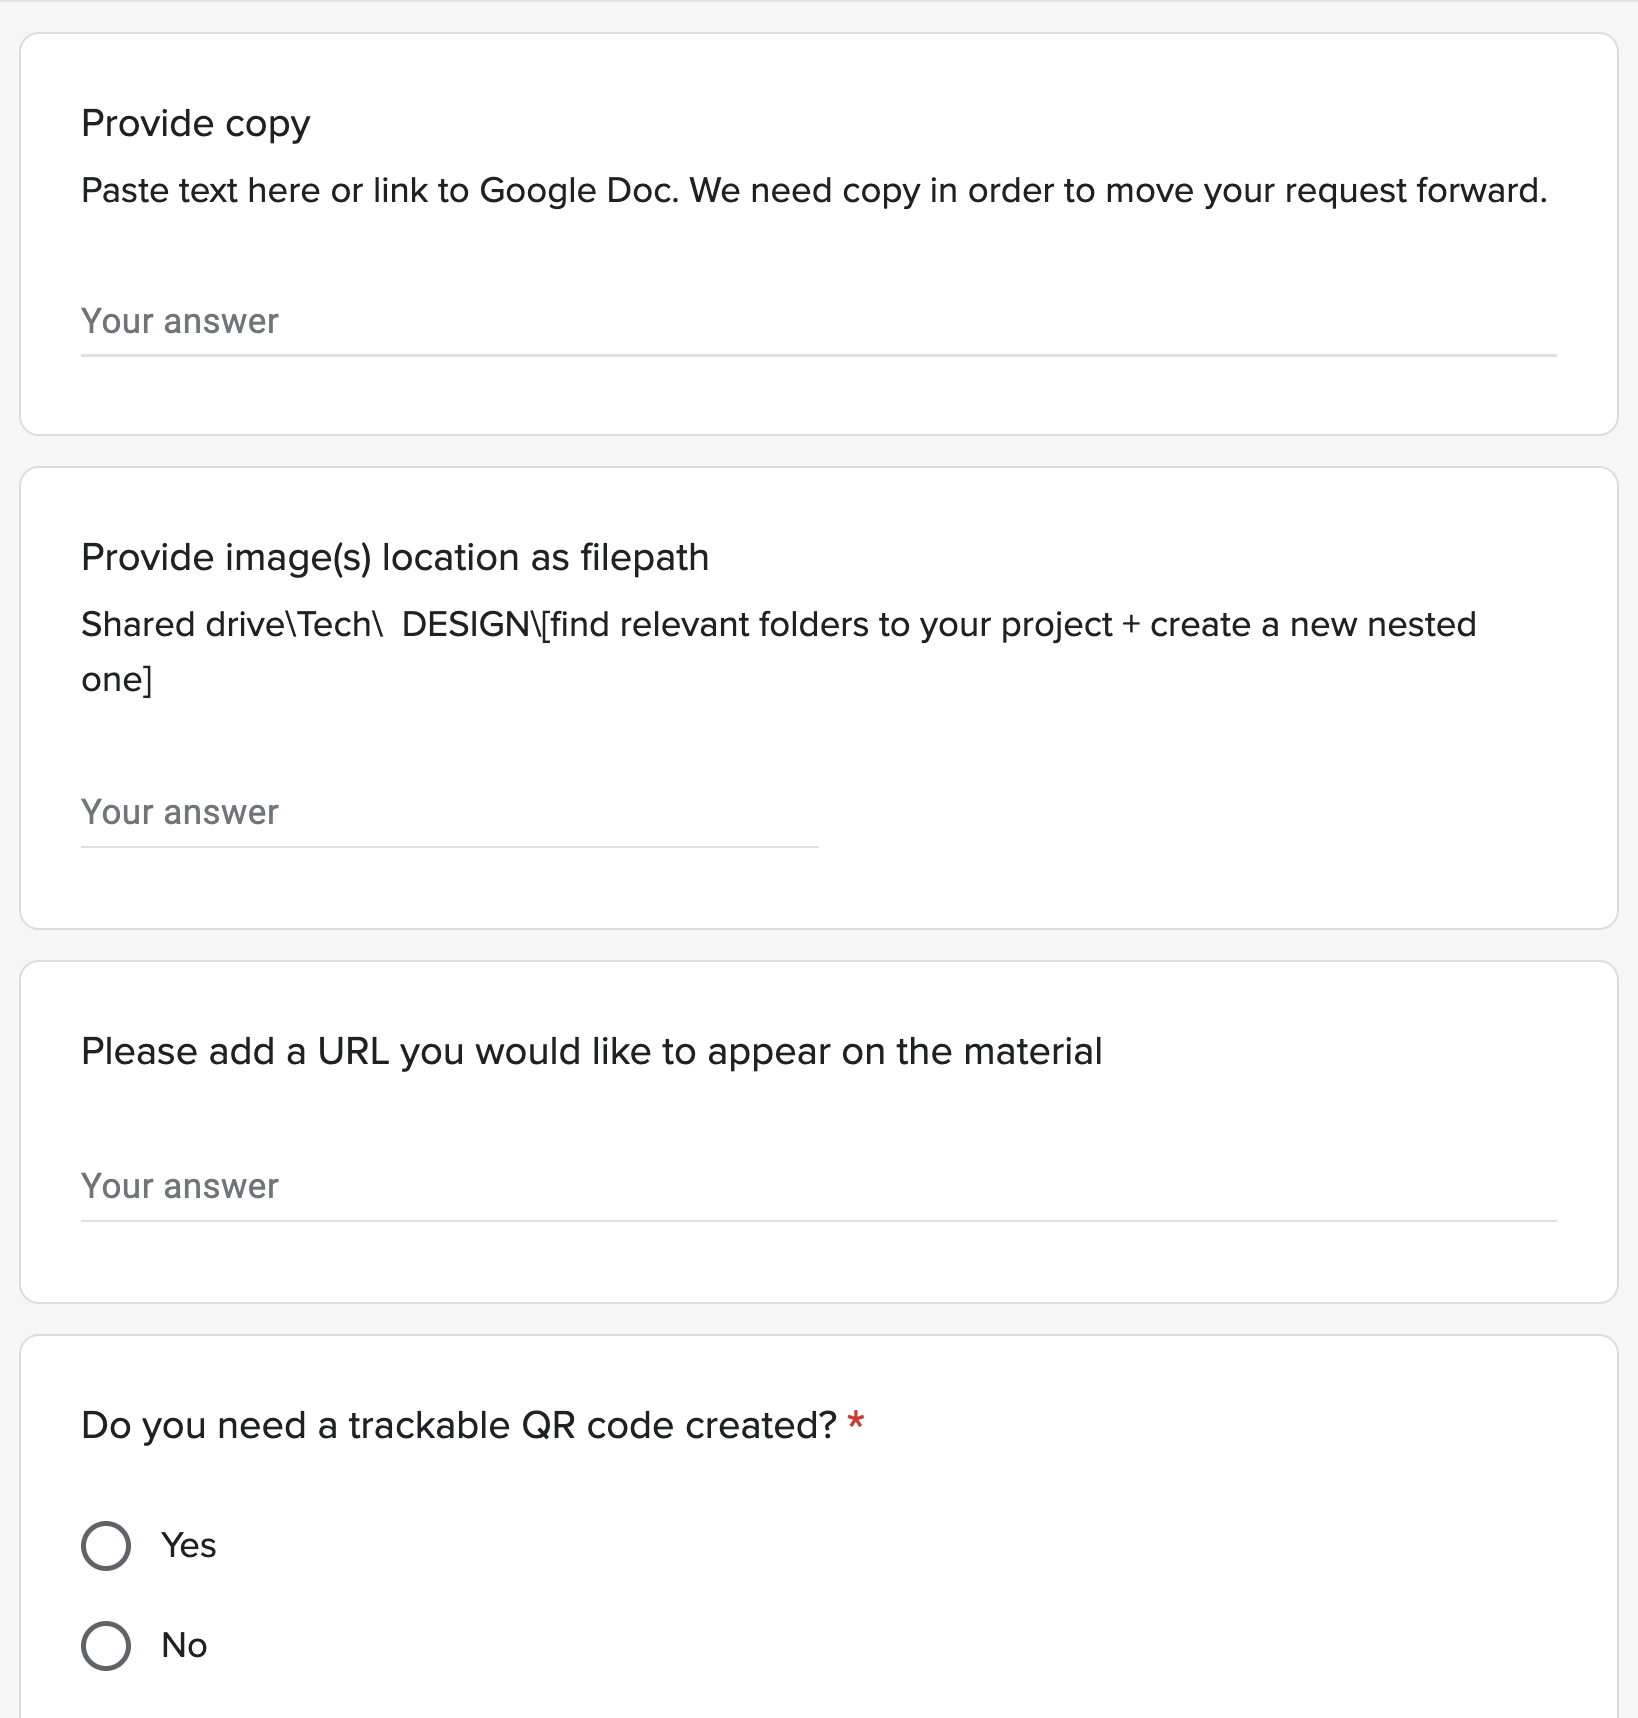Click the 'Please add a URL' question title

click(591, 1052)
